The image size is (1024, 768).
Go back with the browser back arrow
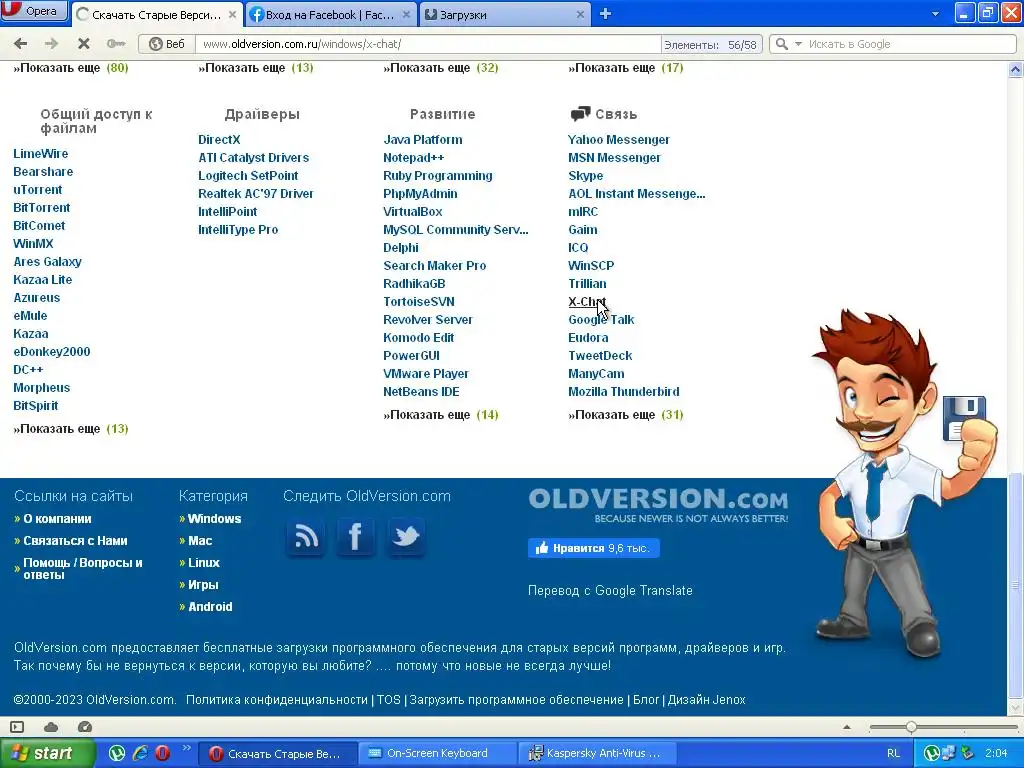click(x=20, y=44)
